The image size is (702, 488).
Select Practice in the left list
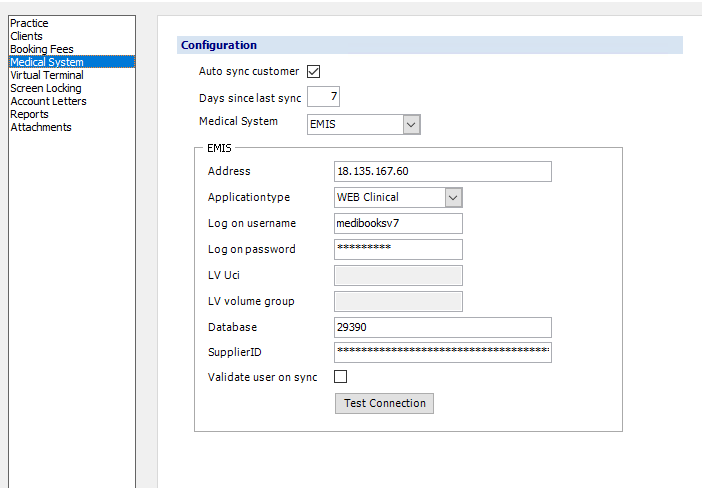[x=29, y=23]
